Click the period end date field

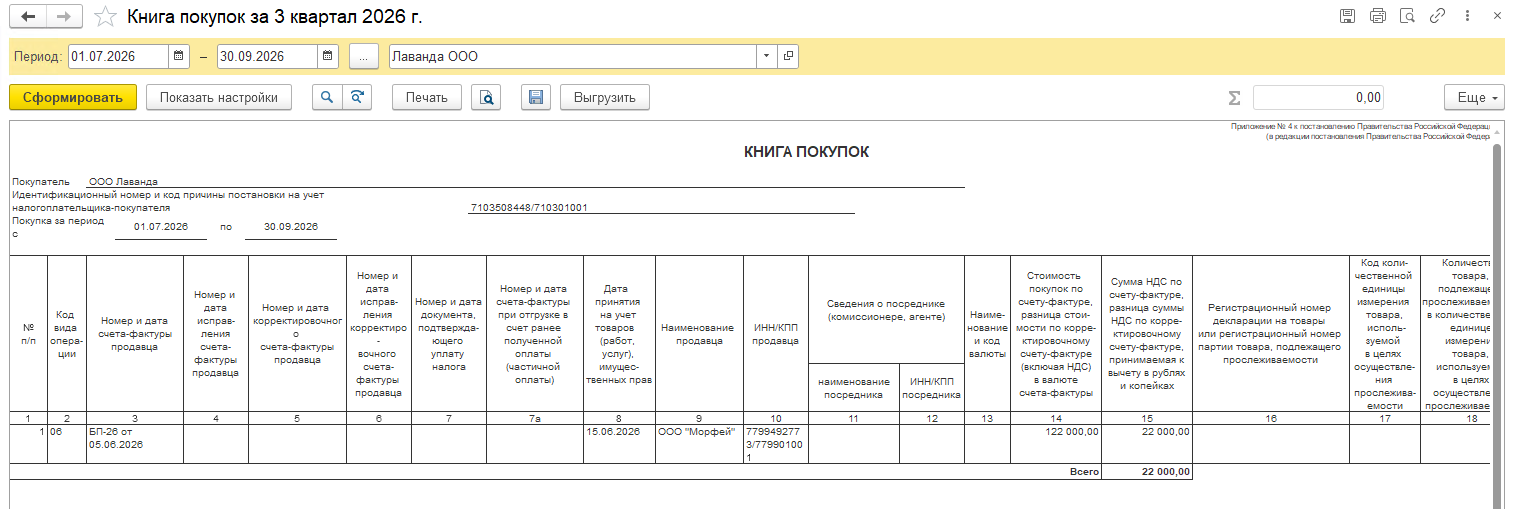(267, 57)
